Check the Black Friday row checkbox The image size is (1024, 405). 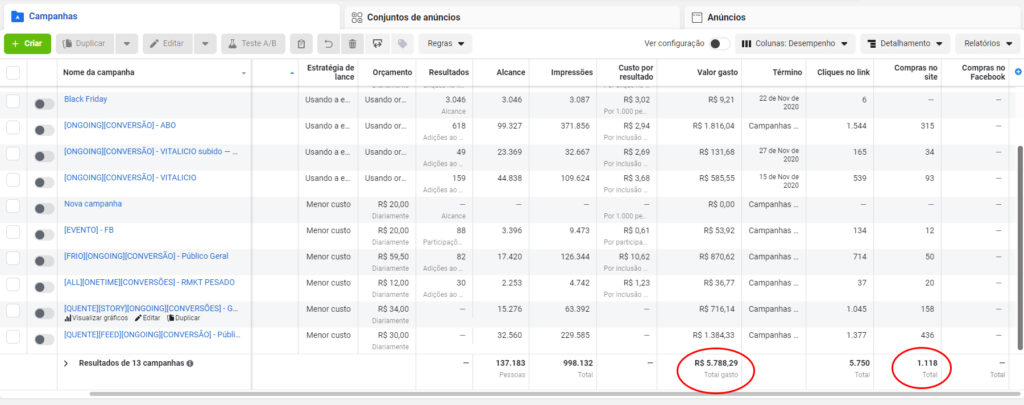tap(13, 101)
